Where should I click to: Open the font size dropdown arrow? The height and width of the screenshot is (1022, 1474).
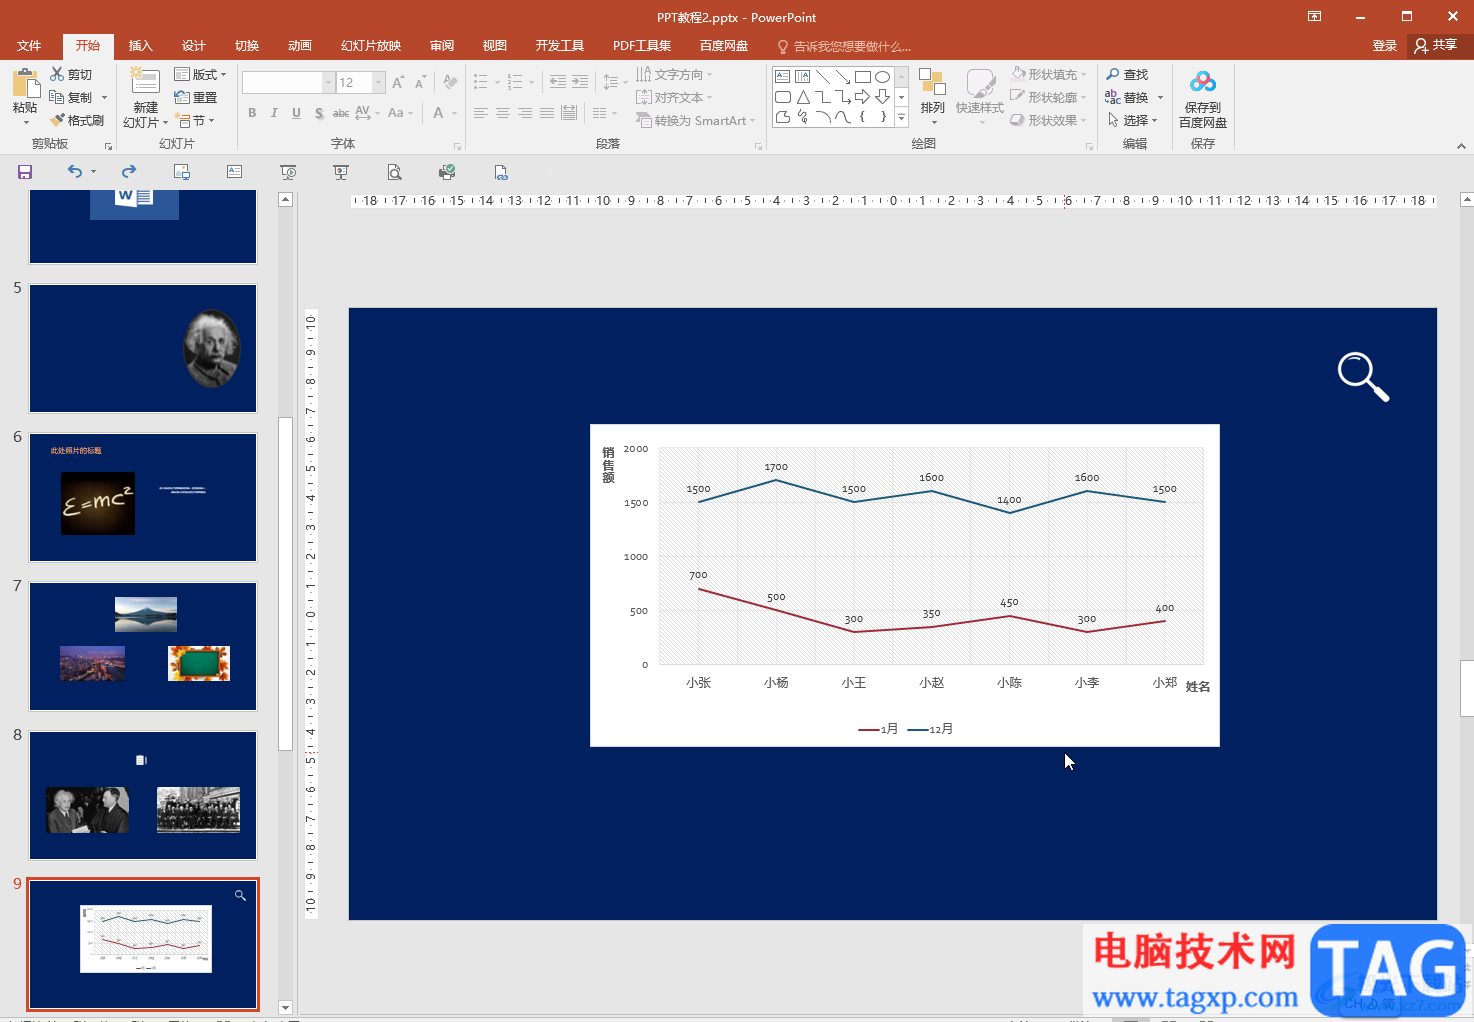[x=379, y=82]
